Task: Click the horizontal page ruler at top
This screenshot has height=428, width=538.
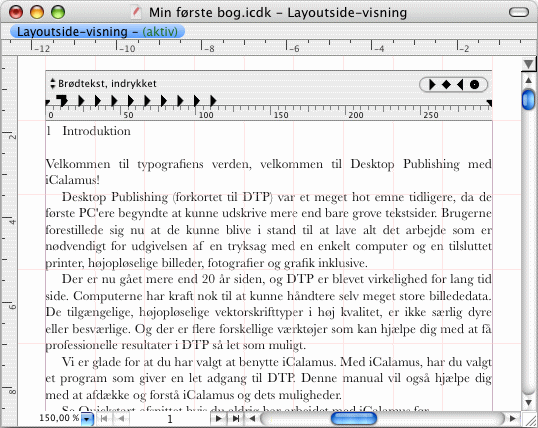Action: pyautogui.click(x=269, y=48)
